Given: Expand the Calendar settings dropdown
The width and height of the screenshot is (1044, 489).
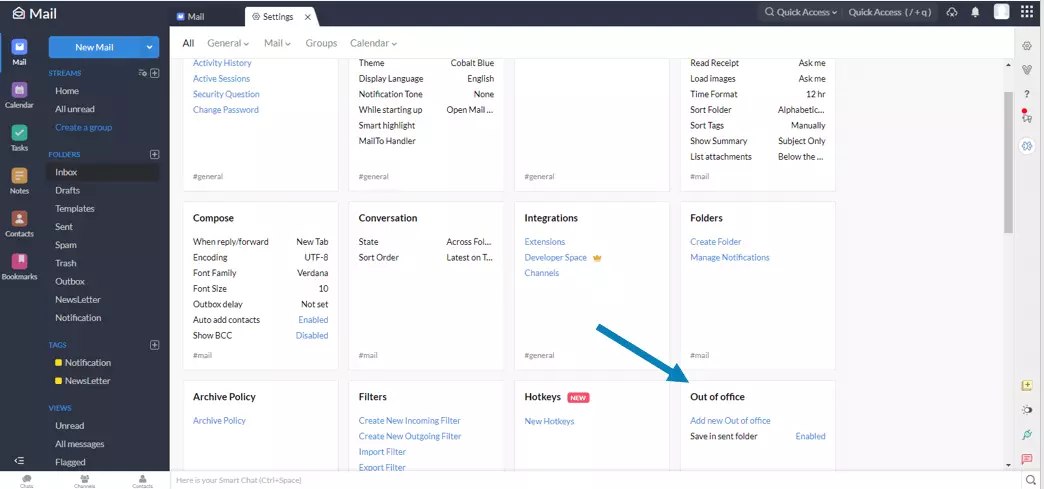Looking at the screenshot, I should point(373,44).
